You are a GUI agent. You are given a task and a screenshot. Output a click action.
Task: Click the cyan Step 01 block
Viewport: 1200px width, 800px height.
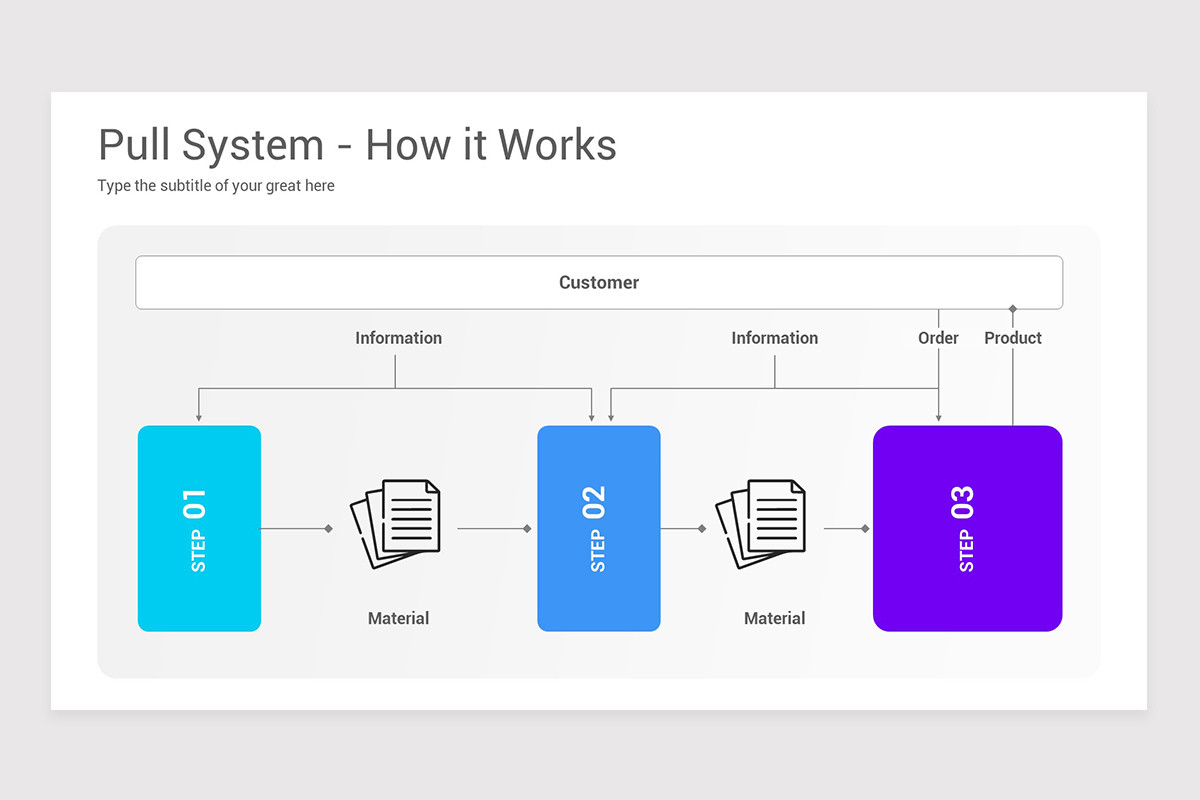pos(199,528)
